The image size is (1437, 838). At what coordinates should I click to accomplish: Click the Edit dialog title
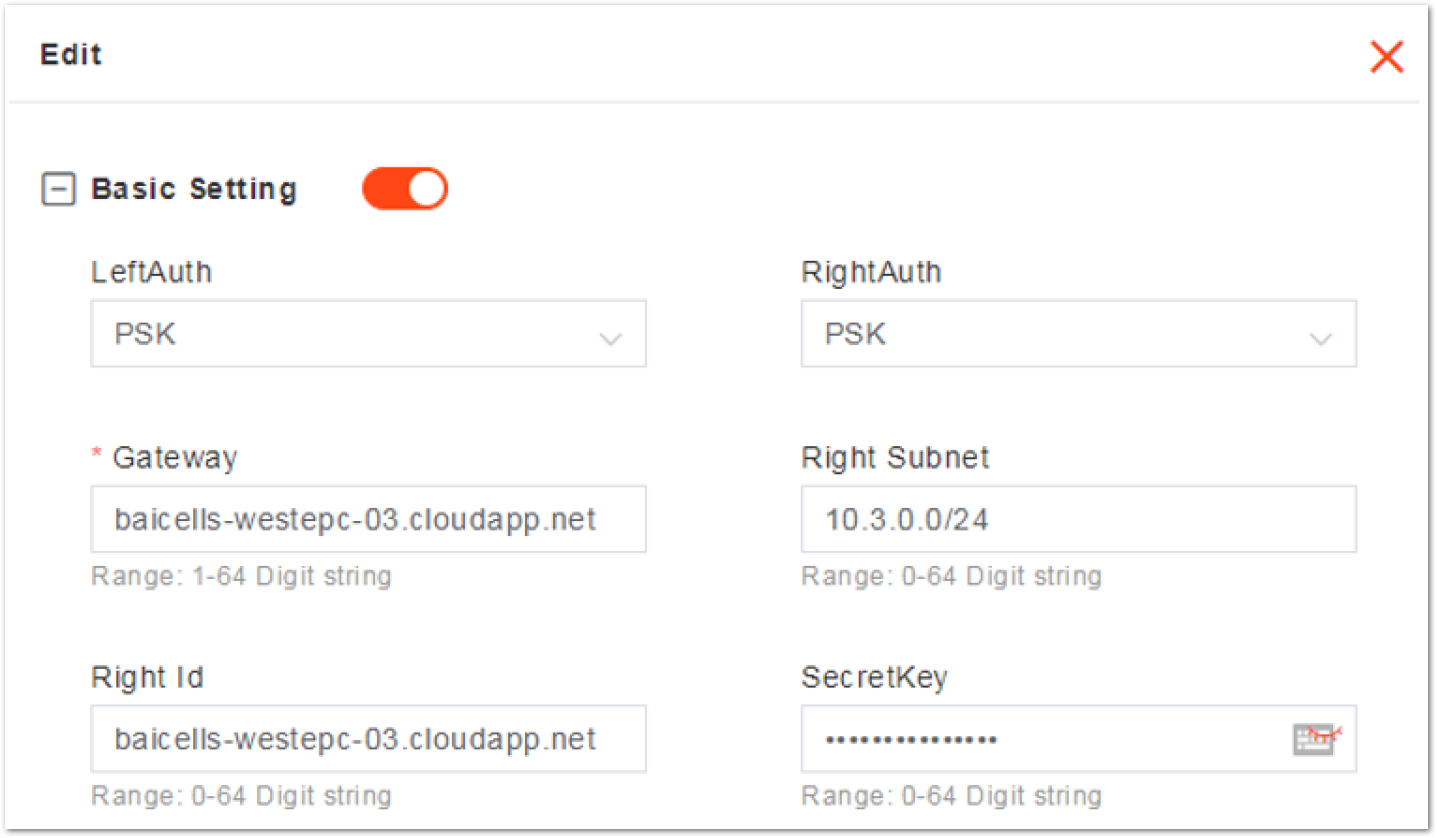pyautogui.click(x=71, y=54)
